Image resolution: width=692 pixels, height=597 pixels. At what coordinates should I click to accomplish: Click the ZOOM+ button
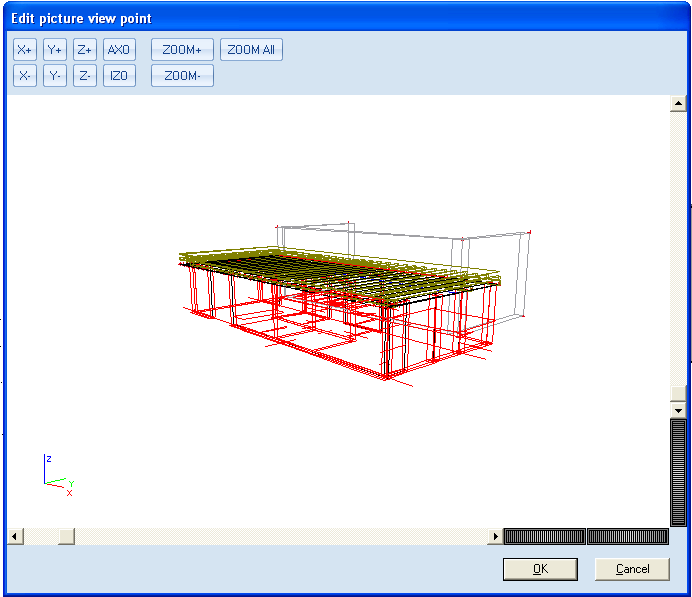(x=182, y=49)
